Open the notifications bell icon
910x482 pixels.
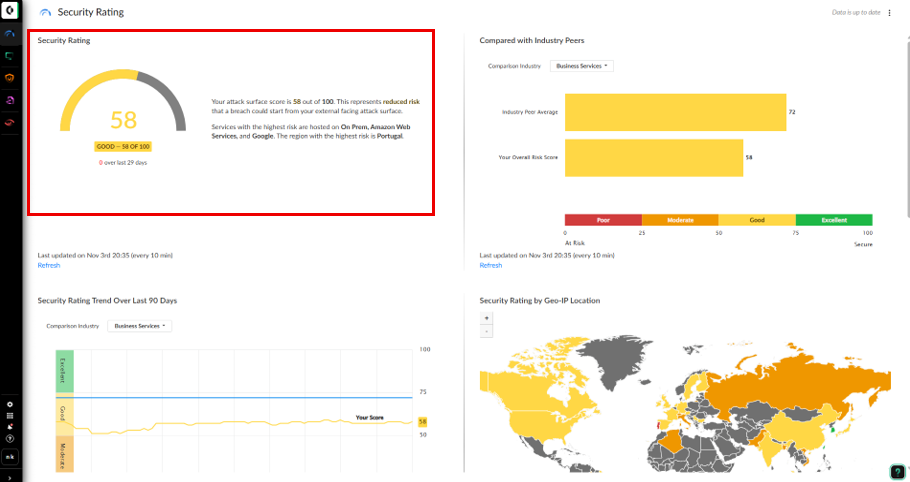click(x=10, y=426)
